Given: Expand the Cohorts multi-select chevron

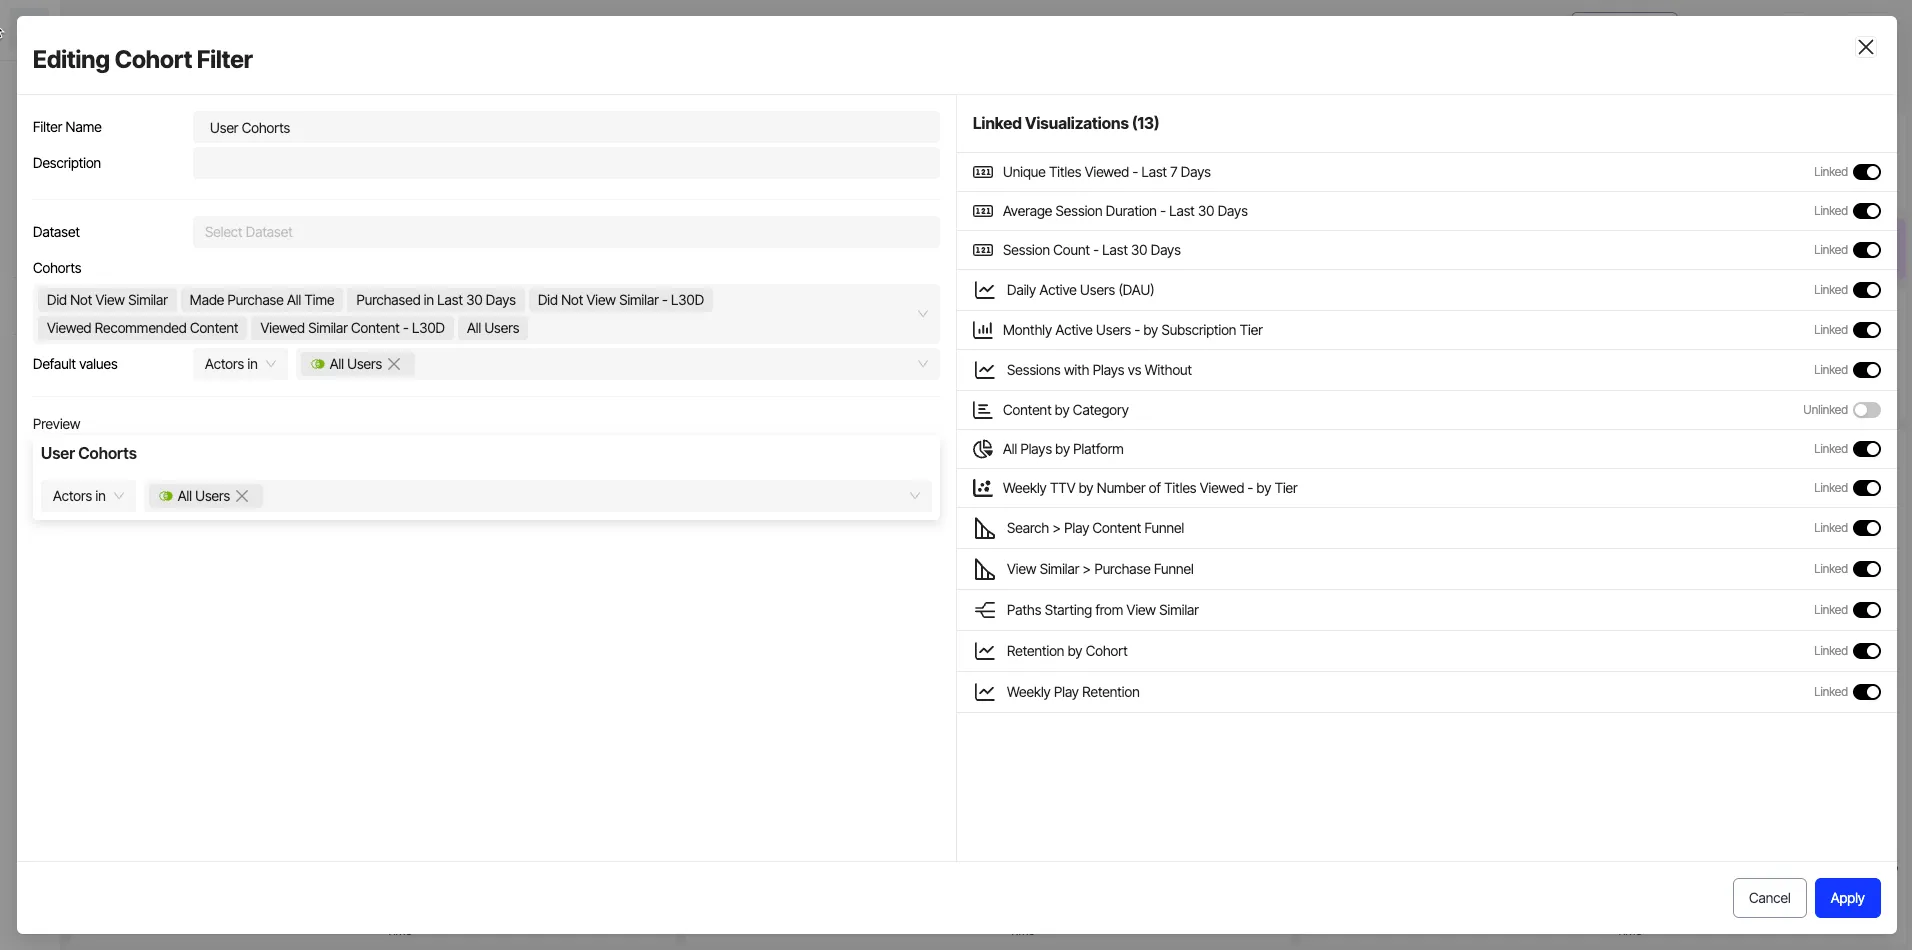Looking at the screenshot, I should coord(923,314).
